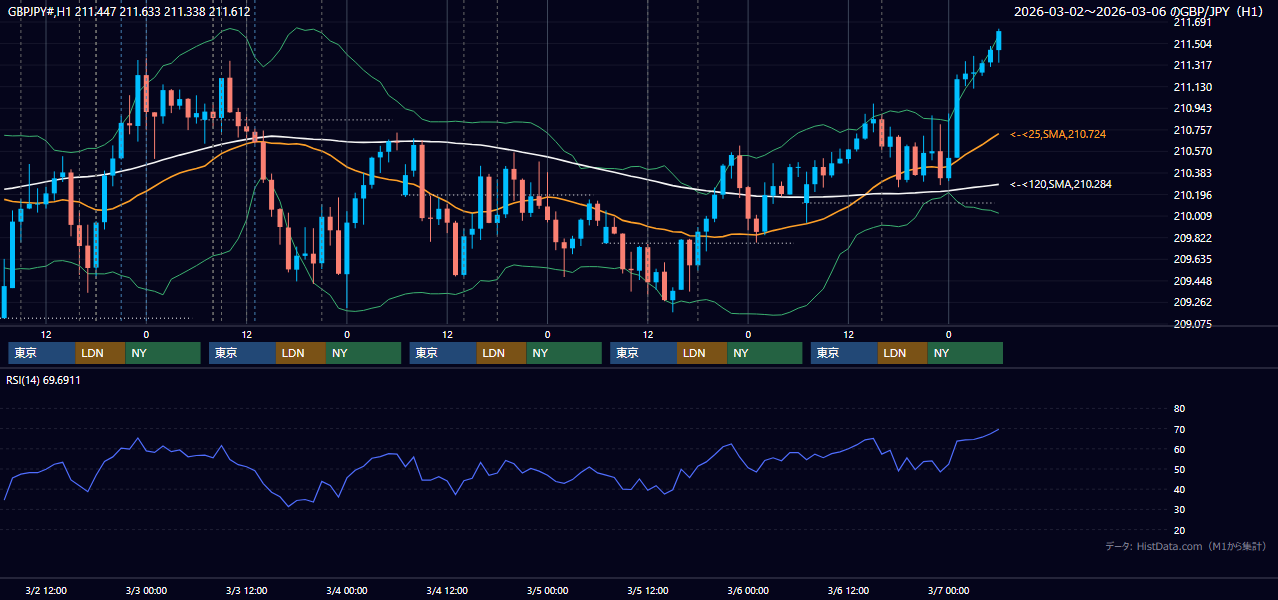Click price axis value 210.570
The width and height of the screenshot is (1278, 600).
tap(1192, 152)
